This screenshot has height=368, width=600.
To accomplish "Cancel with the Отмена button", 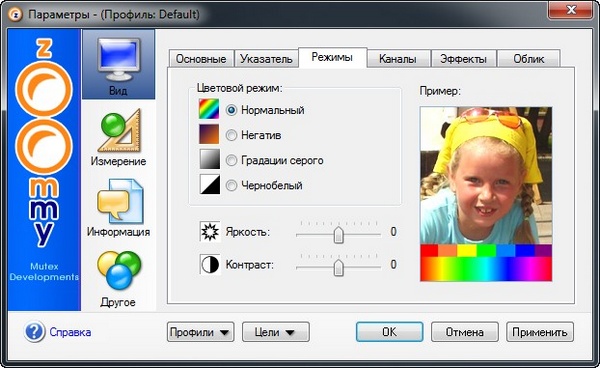I will [465, 332].
